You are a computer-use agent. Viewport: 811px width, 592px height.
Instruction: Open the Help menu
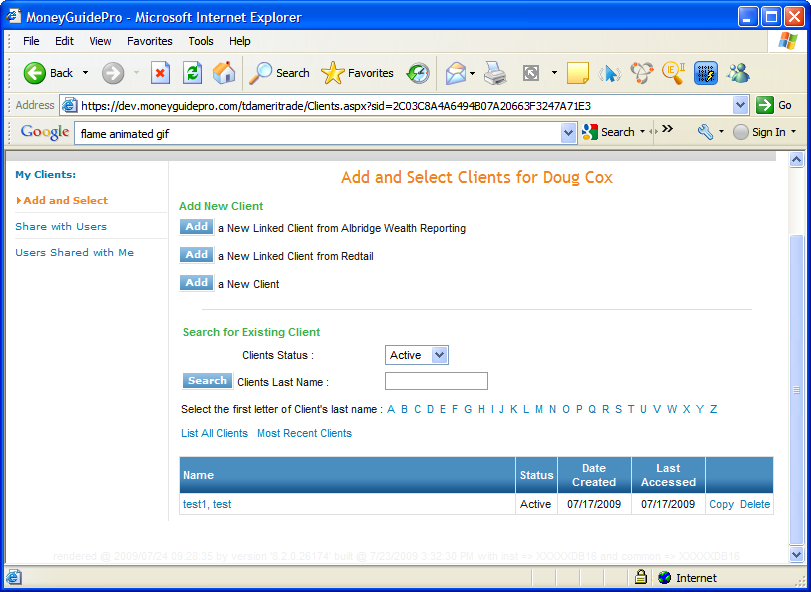tap(239, 41)
